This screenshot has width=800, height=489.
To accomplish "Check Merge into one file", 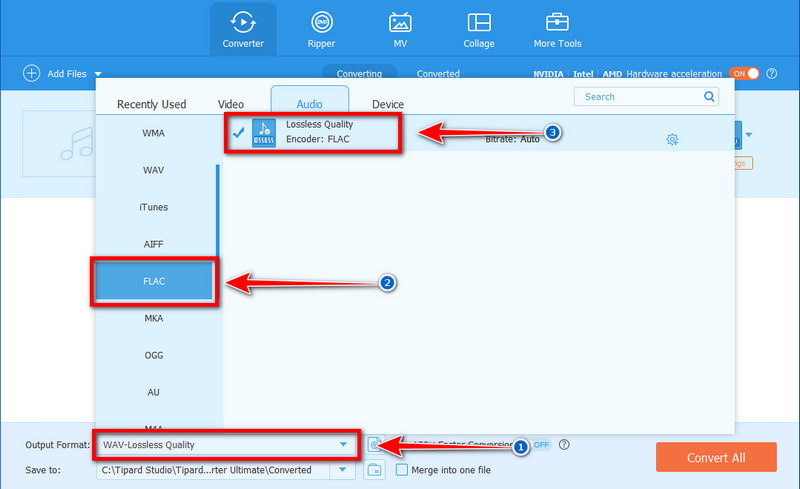I will click(402, 470).
